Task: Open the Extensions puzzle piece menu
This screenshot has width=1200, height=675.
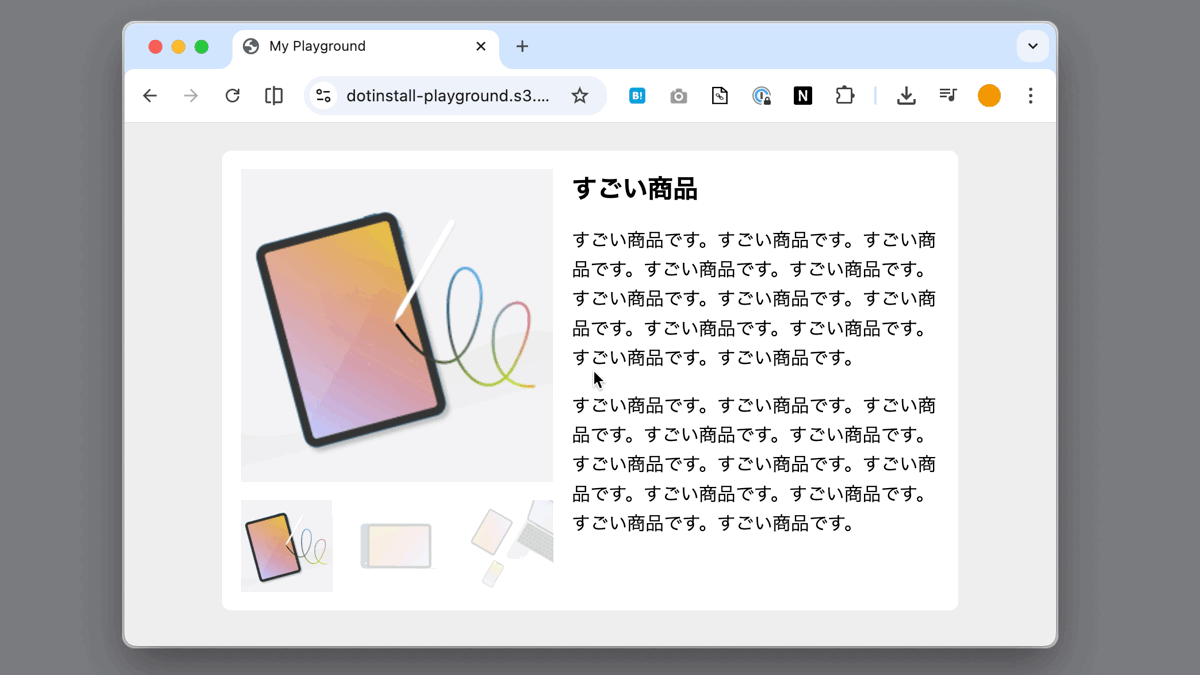Action: click(x=845, y=96)
